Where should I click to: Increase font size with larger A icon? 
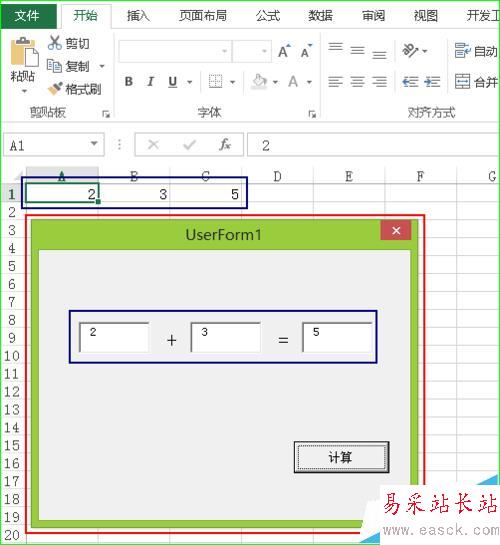[x=284, y=51]
